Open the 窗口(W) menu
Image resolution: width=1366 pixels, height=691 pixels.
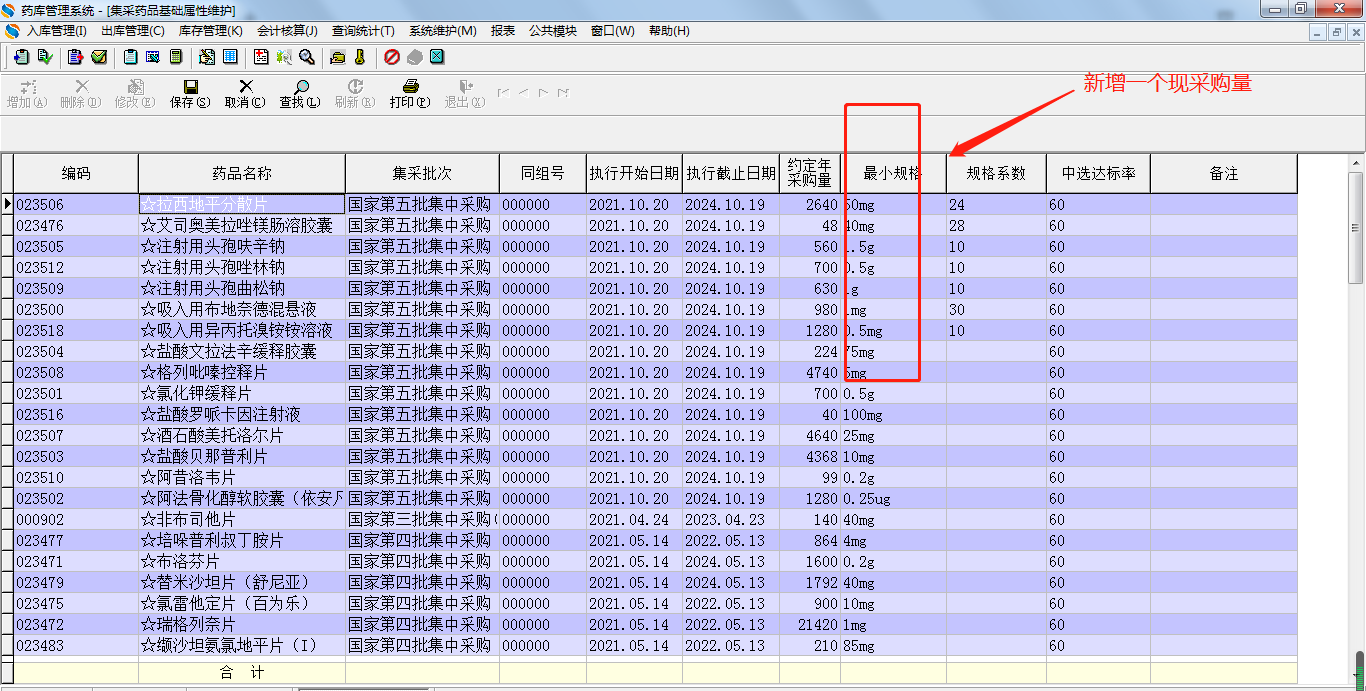pos(613,31)
